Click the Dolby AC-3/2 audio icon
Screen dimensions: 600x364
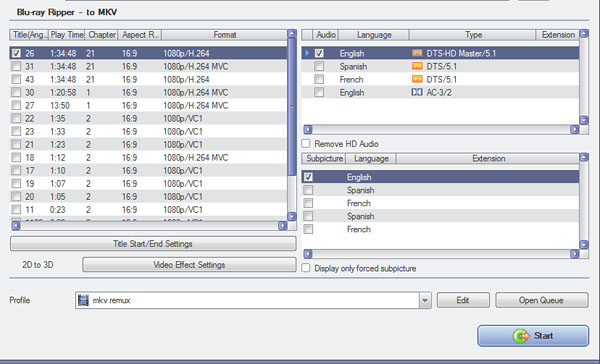pos(417,92)
